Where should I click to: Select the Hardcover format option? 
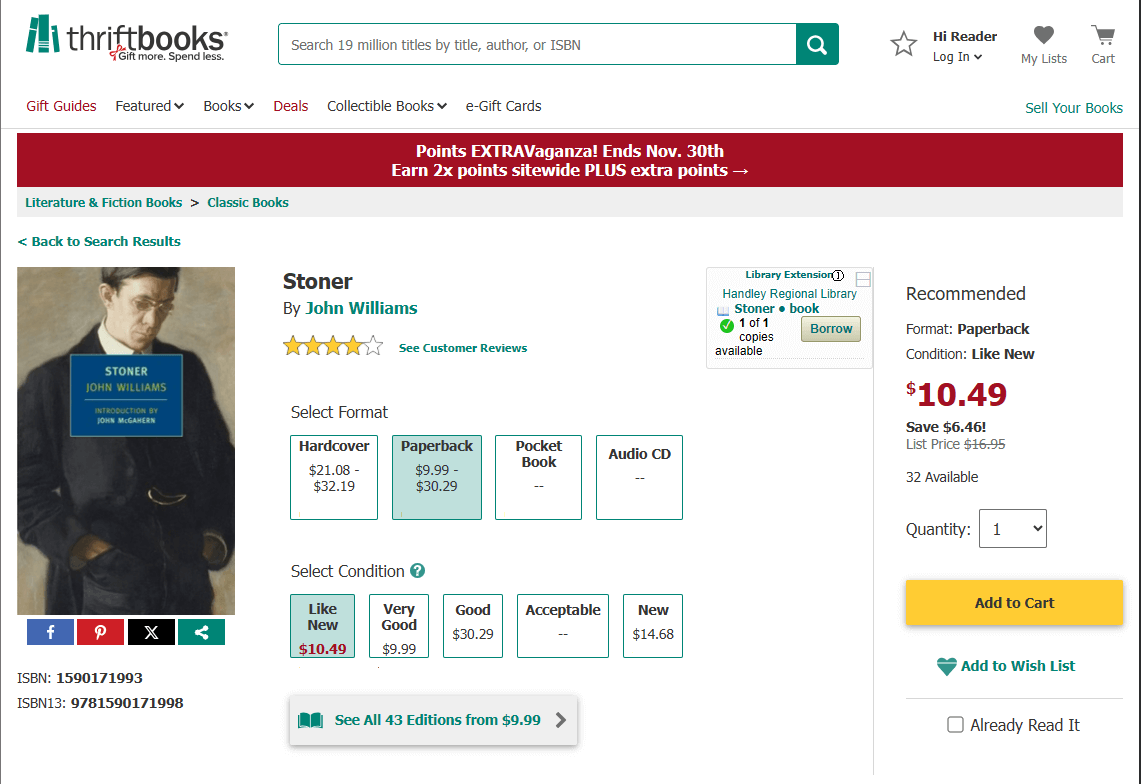pyautogui.click(x=334, y=477)
